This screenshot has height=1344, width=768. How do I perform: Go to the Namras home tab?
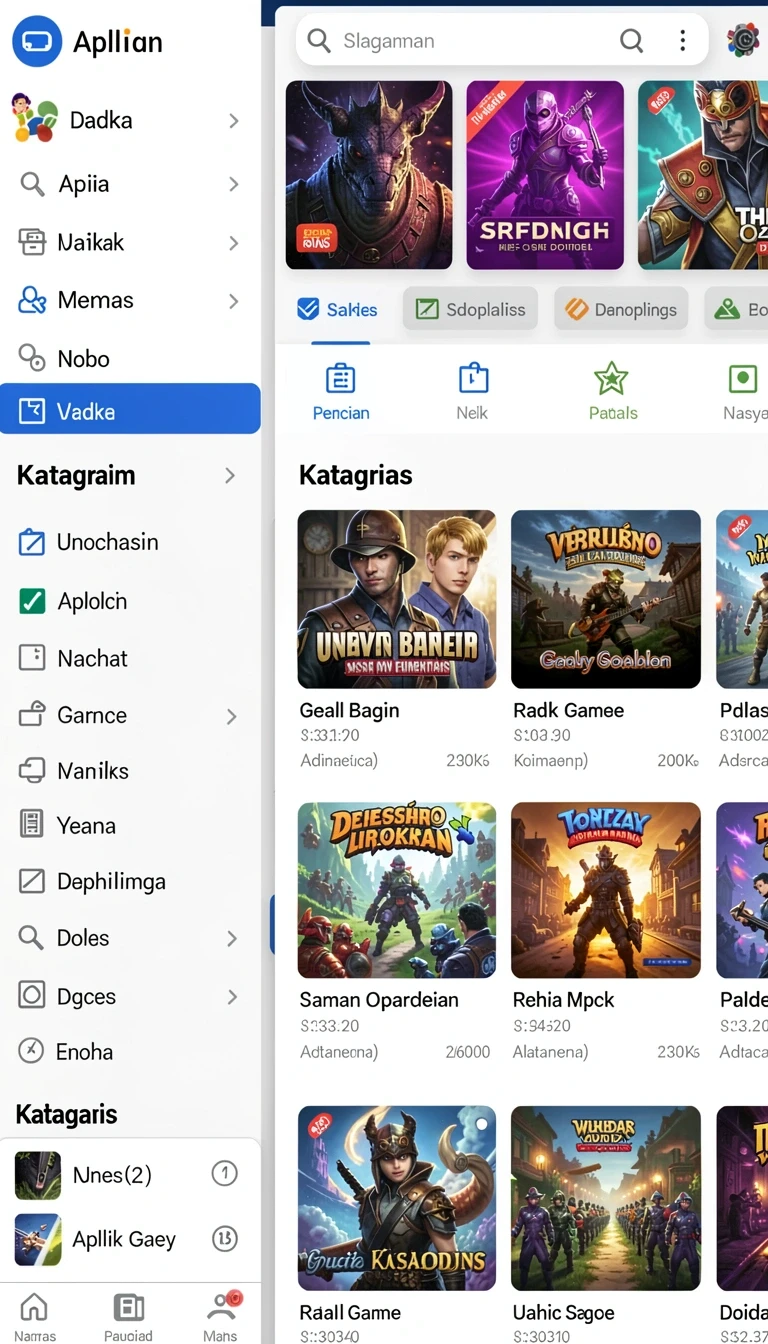[x=35, y=1316]
